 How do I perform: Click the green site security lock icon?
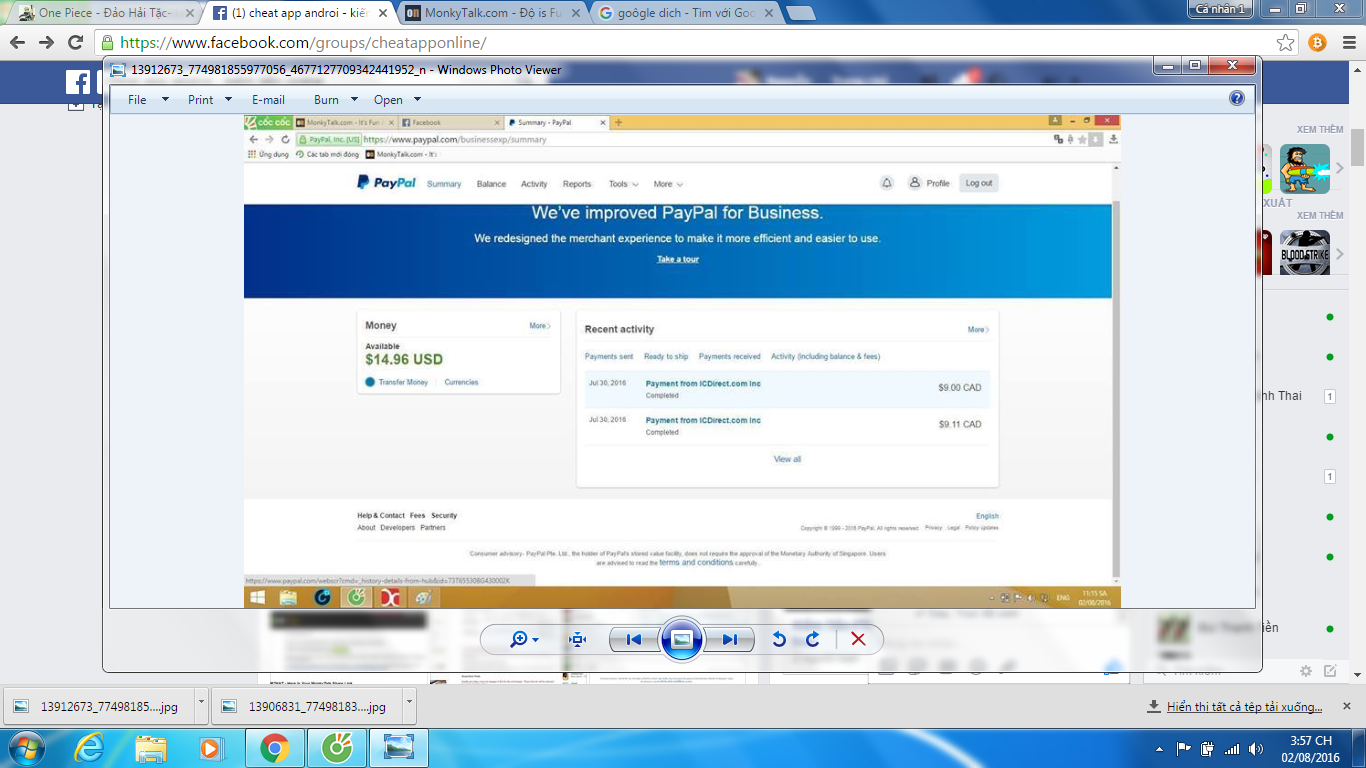point(108,42)
